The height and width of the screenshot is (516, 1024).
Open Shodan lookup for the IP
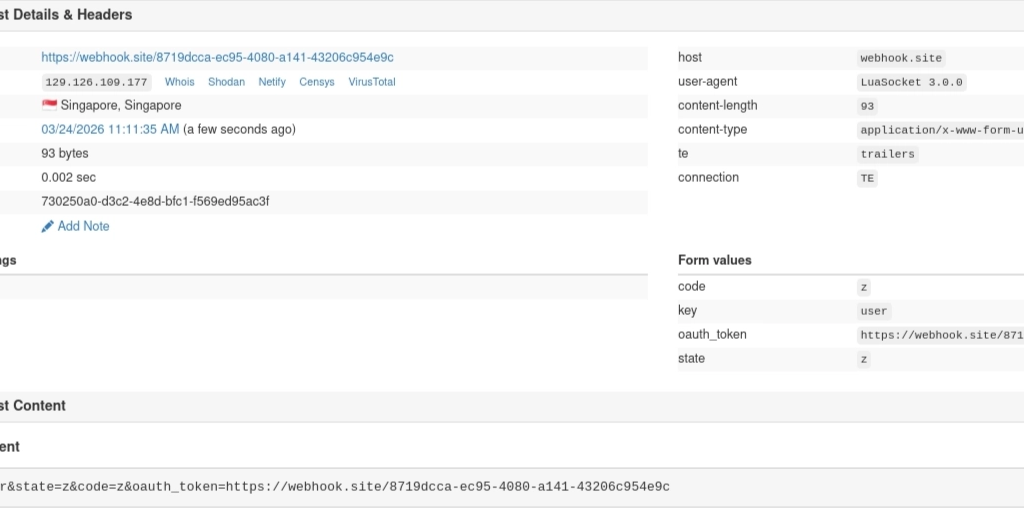[226, 82]
